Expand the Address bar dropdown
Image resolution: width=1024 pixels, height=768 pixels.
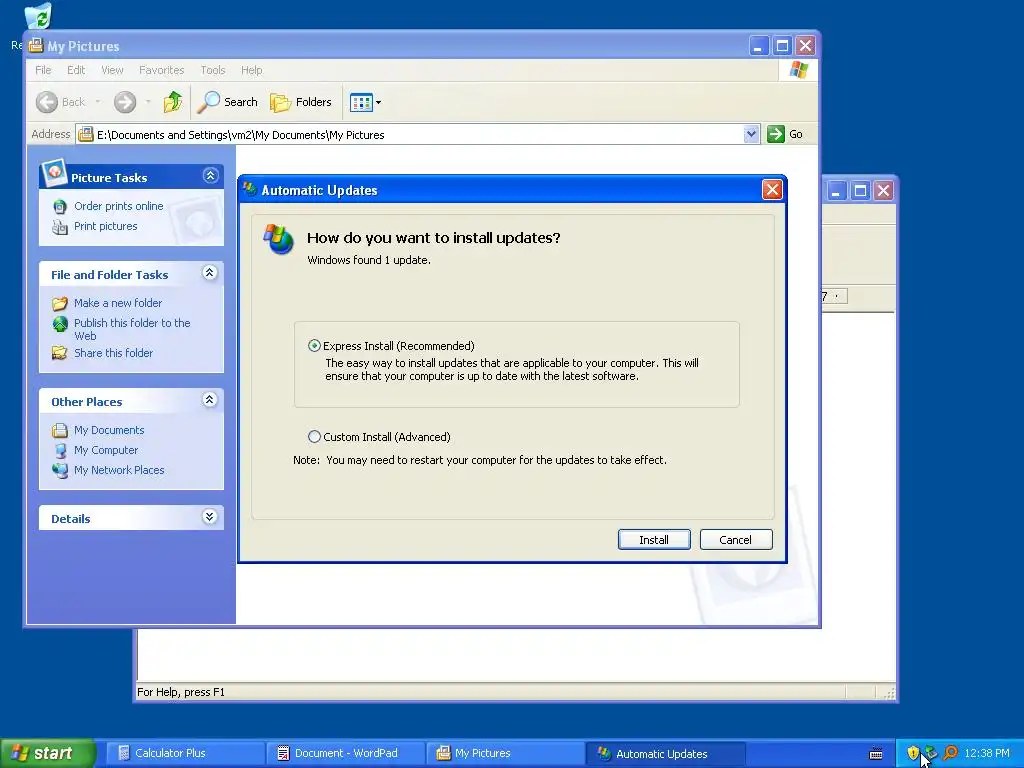(x=751, y=134)
